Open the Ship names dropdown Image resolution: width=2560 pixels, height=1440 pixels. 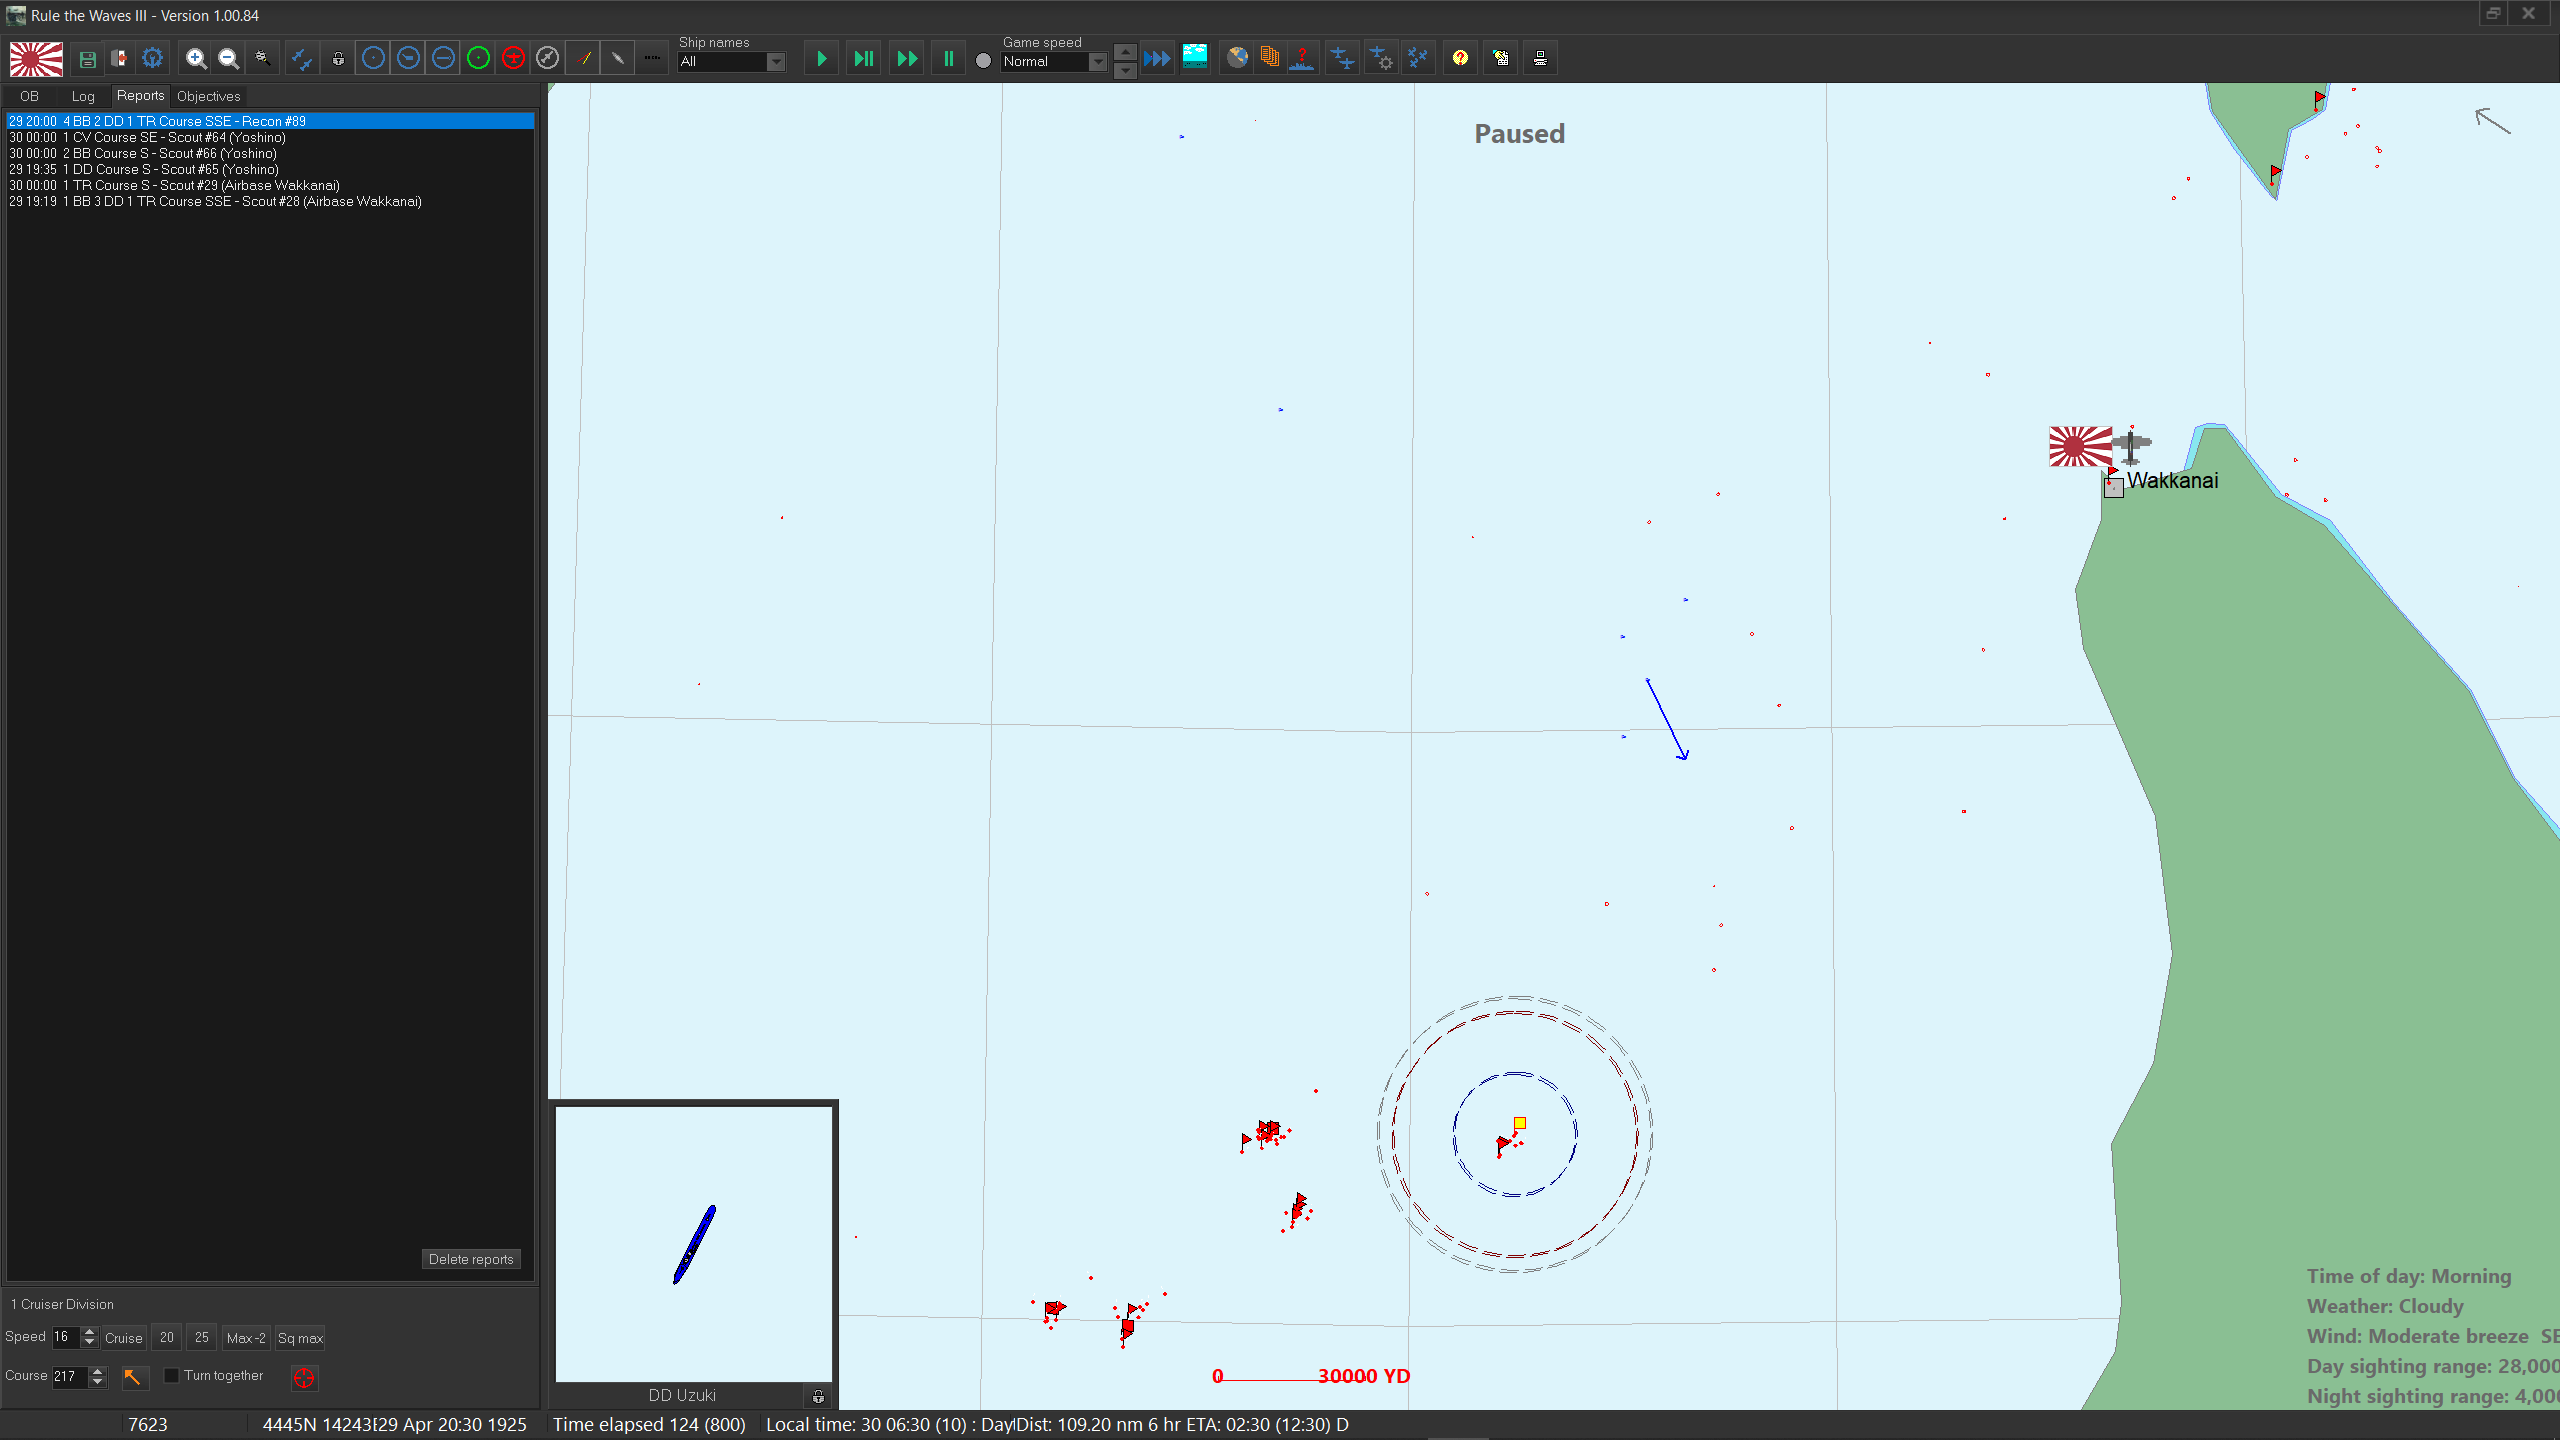tap(775, 62)
